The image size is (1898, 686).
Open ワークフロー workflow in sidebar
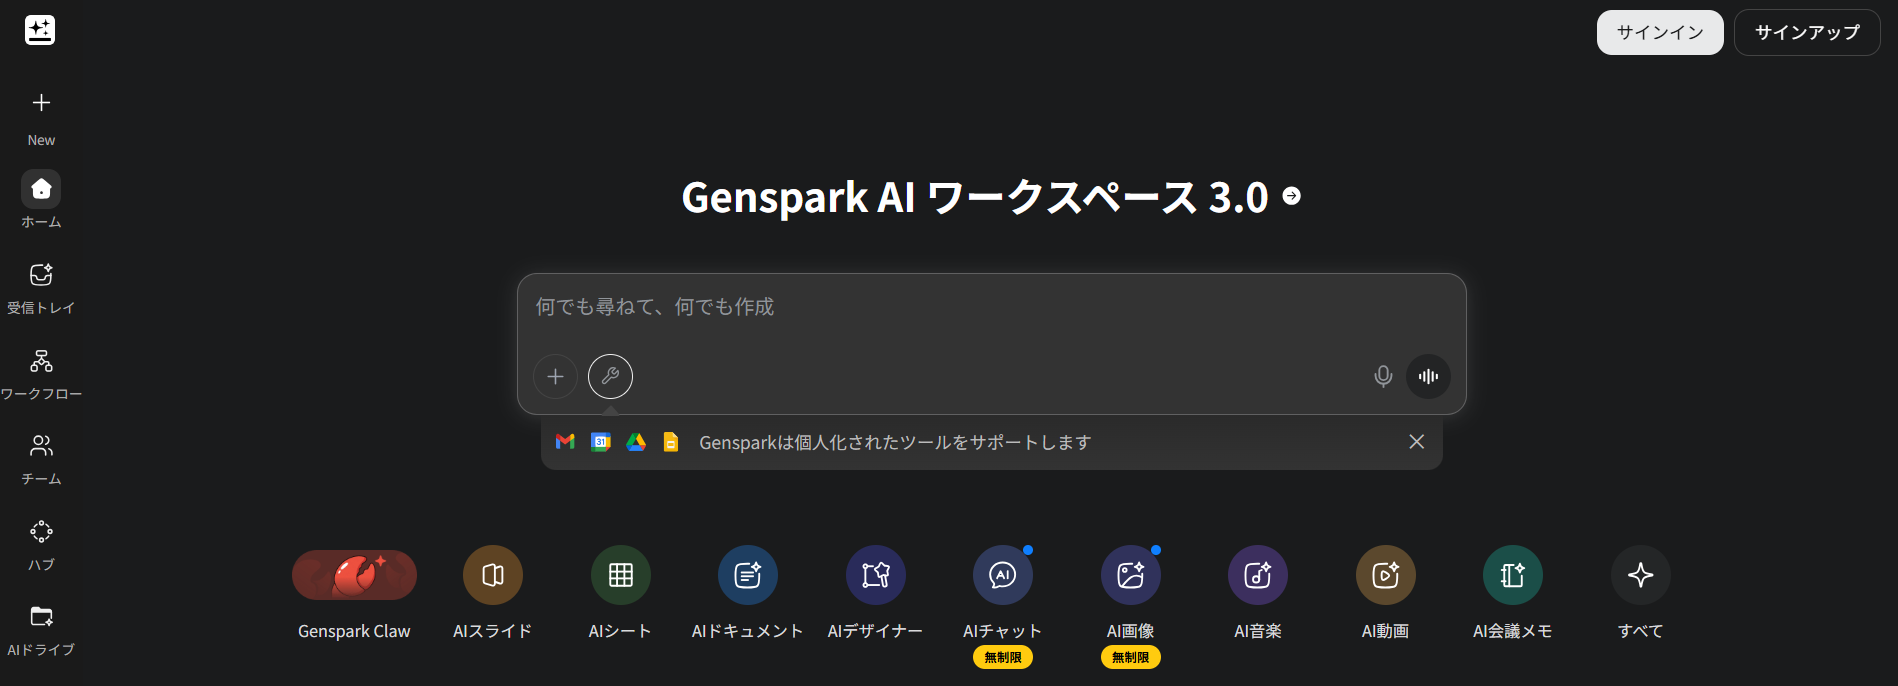point(41,374)
